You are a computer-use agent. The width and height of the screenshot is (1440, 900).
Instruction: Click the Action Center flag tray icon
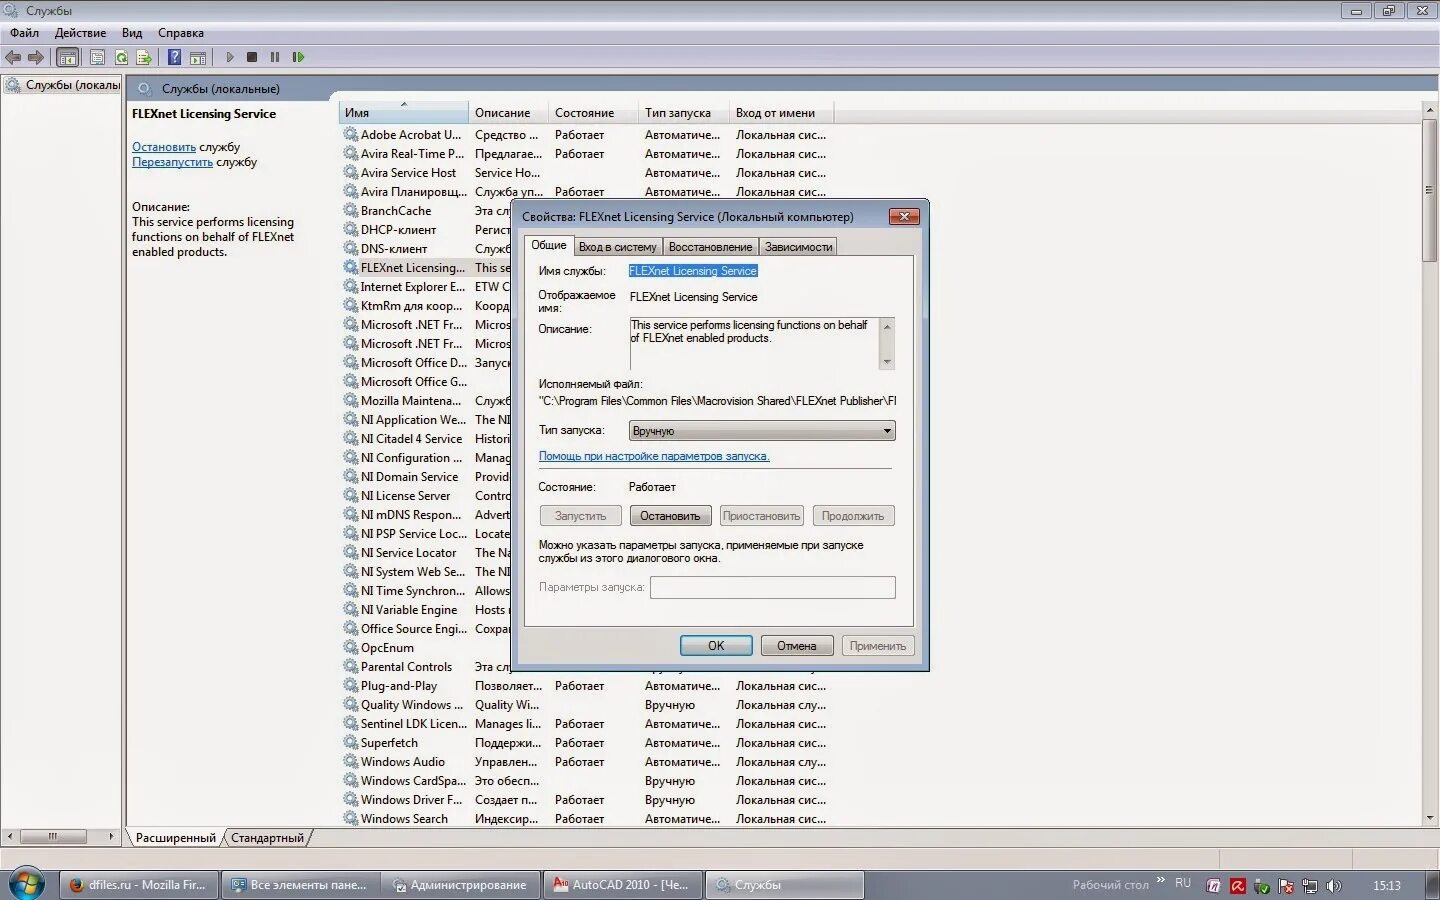coord(1286,885)
